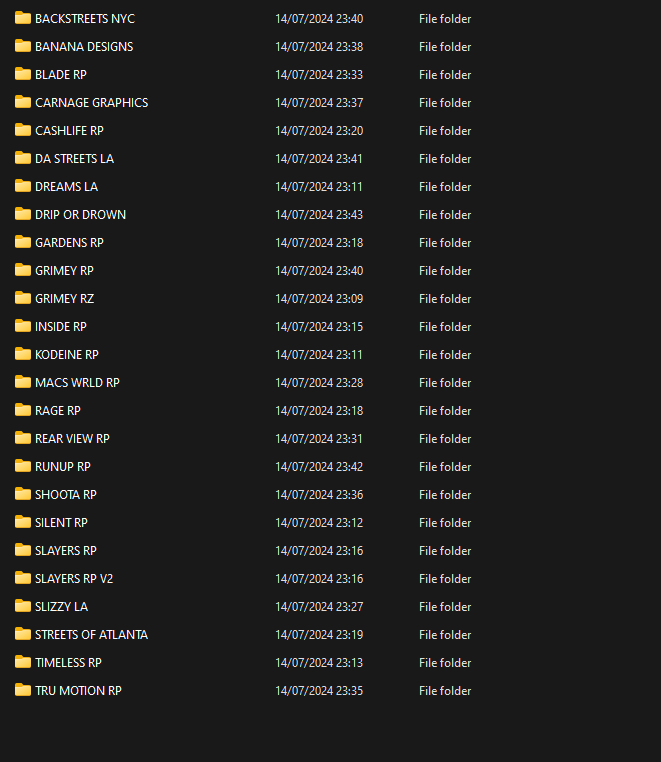Select the RUNUP RP folder icon
The width and height of the screenshot is (661, 762).
(23, 467)
